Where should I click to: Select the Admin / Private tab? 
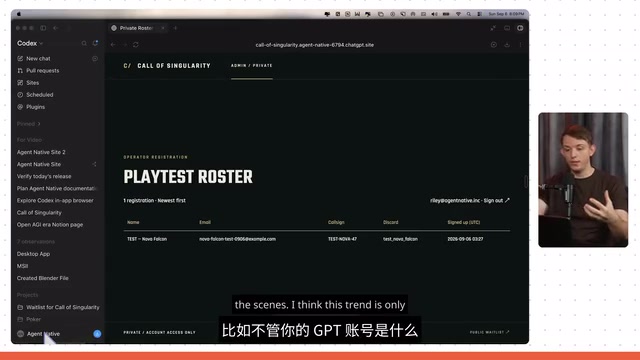point(251,66)
